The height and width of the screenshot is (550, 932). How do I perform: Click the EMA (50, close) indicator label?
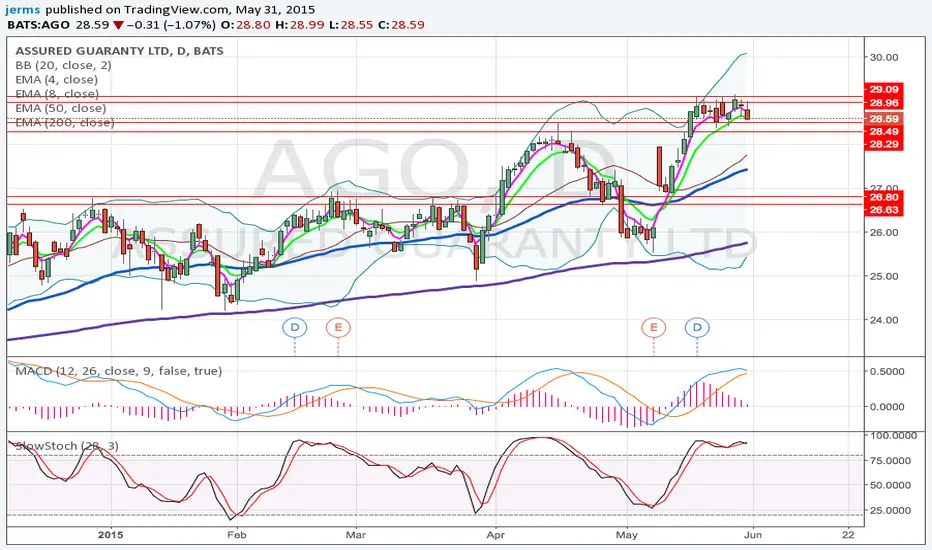61,108
